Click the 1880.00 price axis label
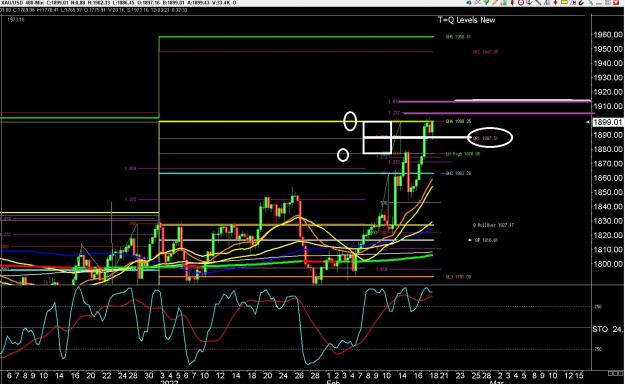This screenshot has width=625, height=384. [608, 150]
